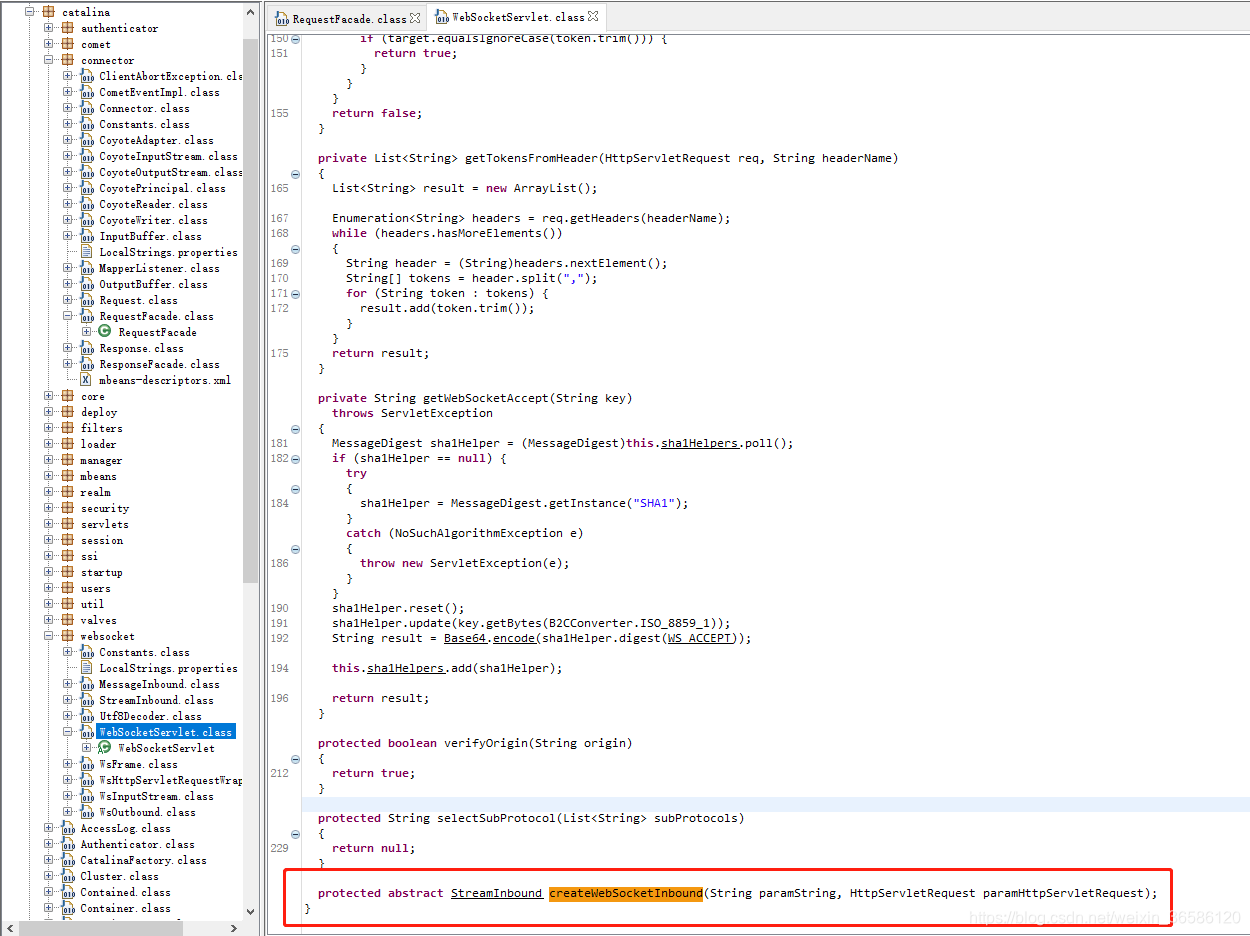Click the WebSocketServlet abstract class icon
Screen dimensions: 1250x936
click(105, 748)
